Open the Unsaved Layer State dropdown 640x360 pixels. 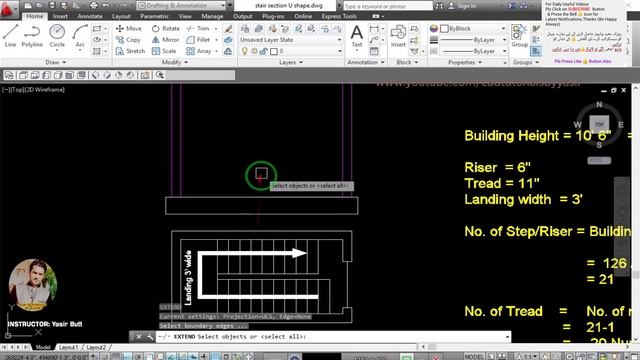click(x=290, y=40)
